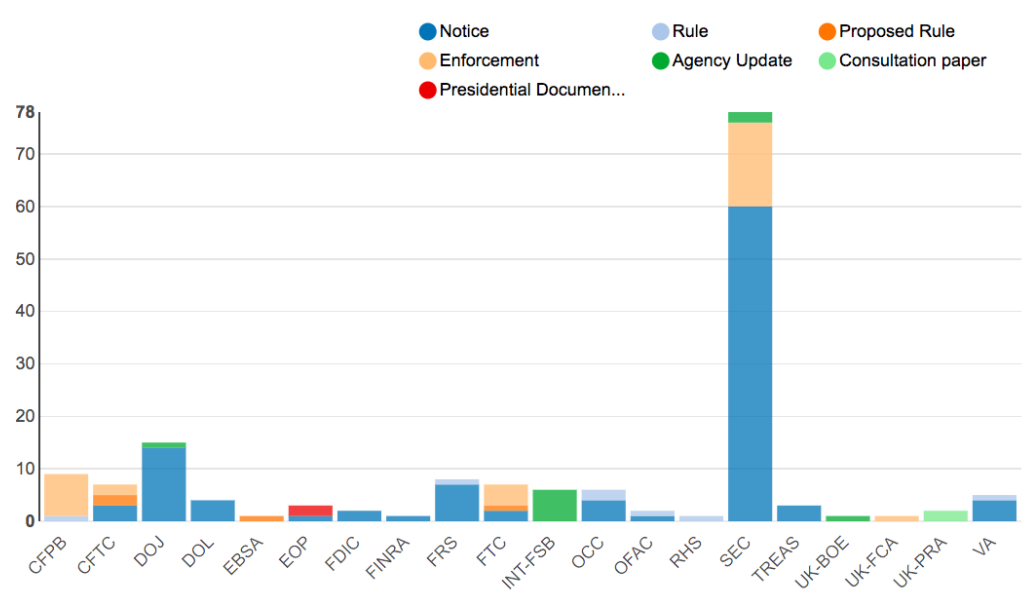
Task: Click the FDIC axis label
Action: click(x=342, y=554)
